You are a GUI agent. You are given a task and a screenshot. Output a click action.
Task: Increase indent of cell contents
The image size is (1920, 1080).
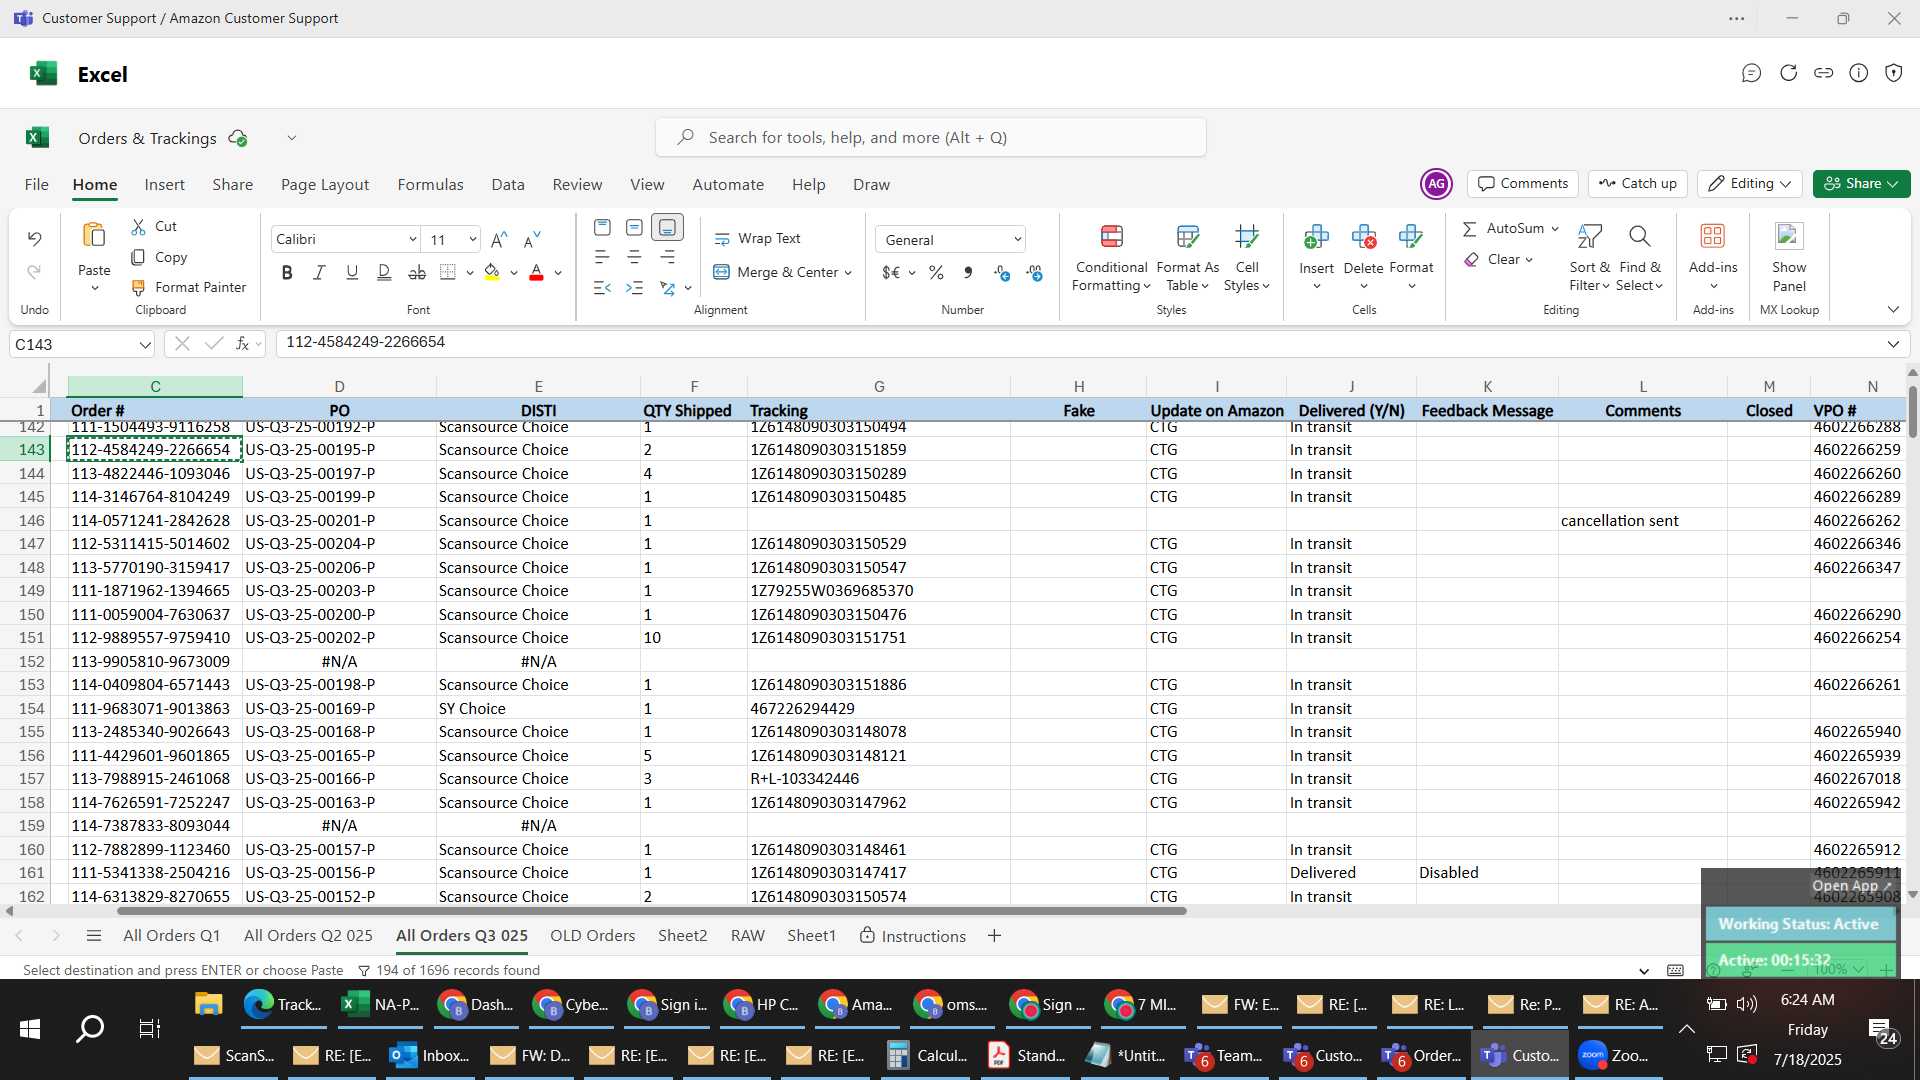click(x=634, y=288)
